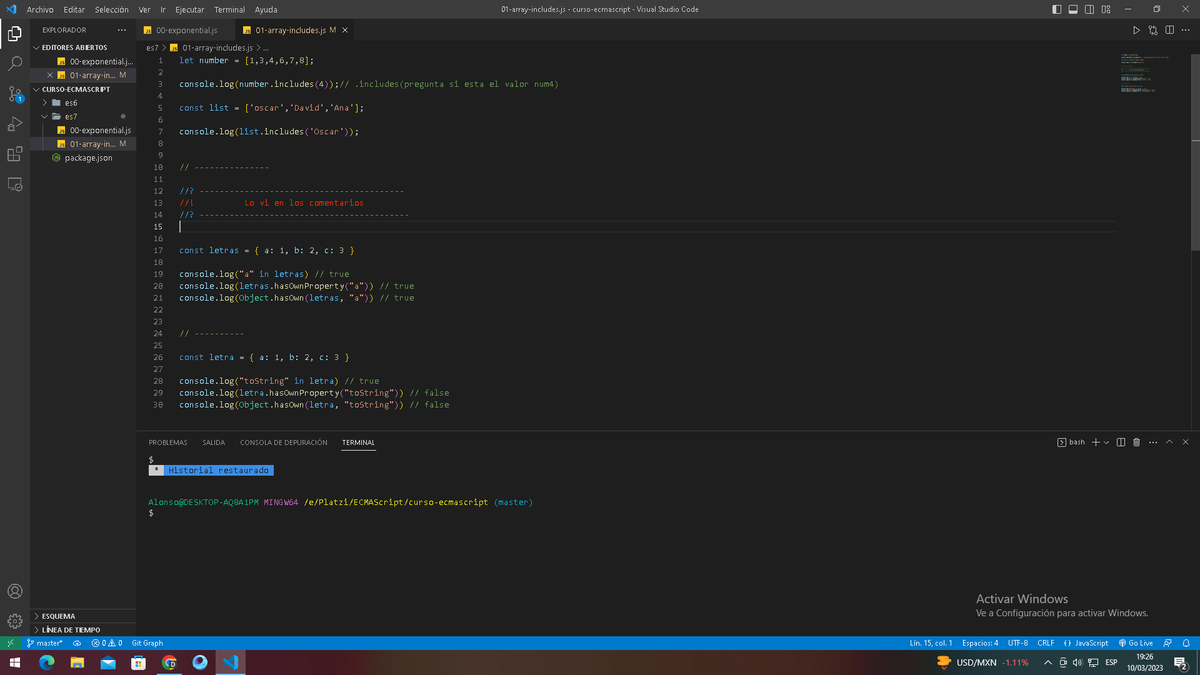Expand the Esquema section
The width and height of the screenshot is (1200, 675).
point(83,616)
